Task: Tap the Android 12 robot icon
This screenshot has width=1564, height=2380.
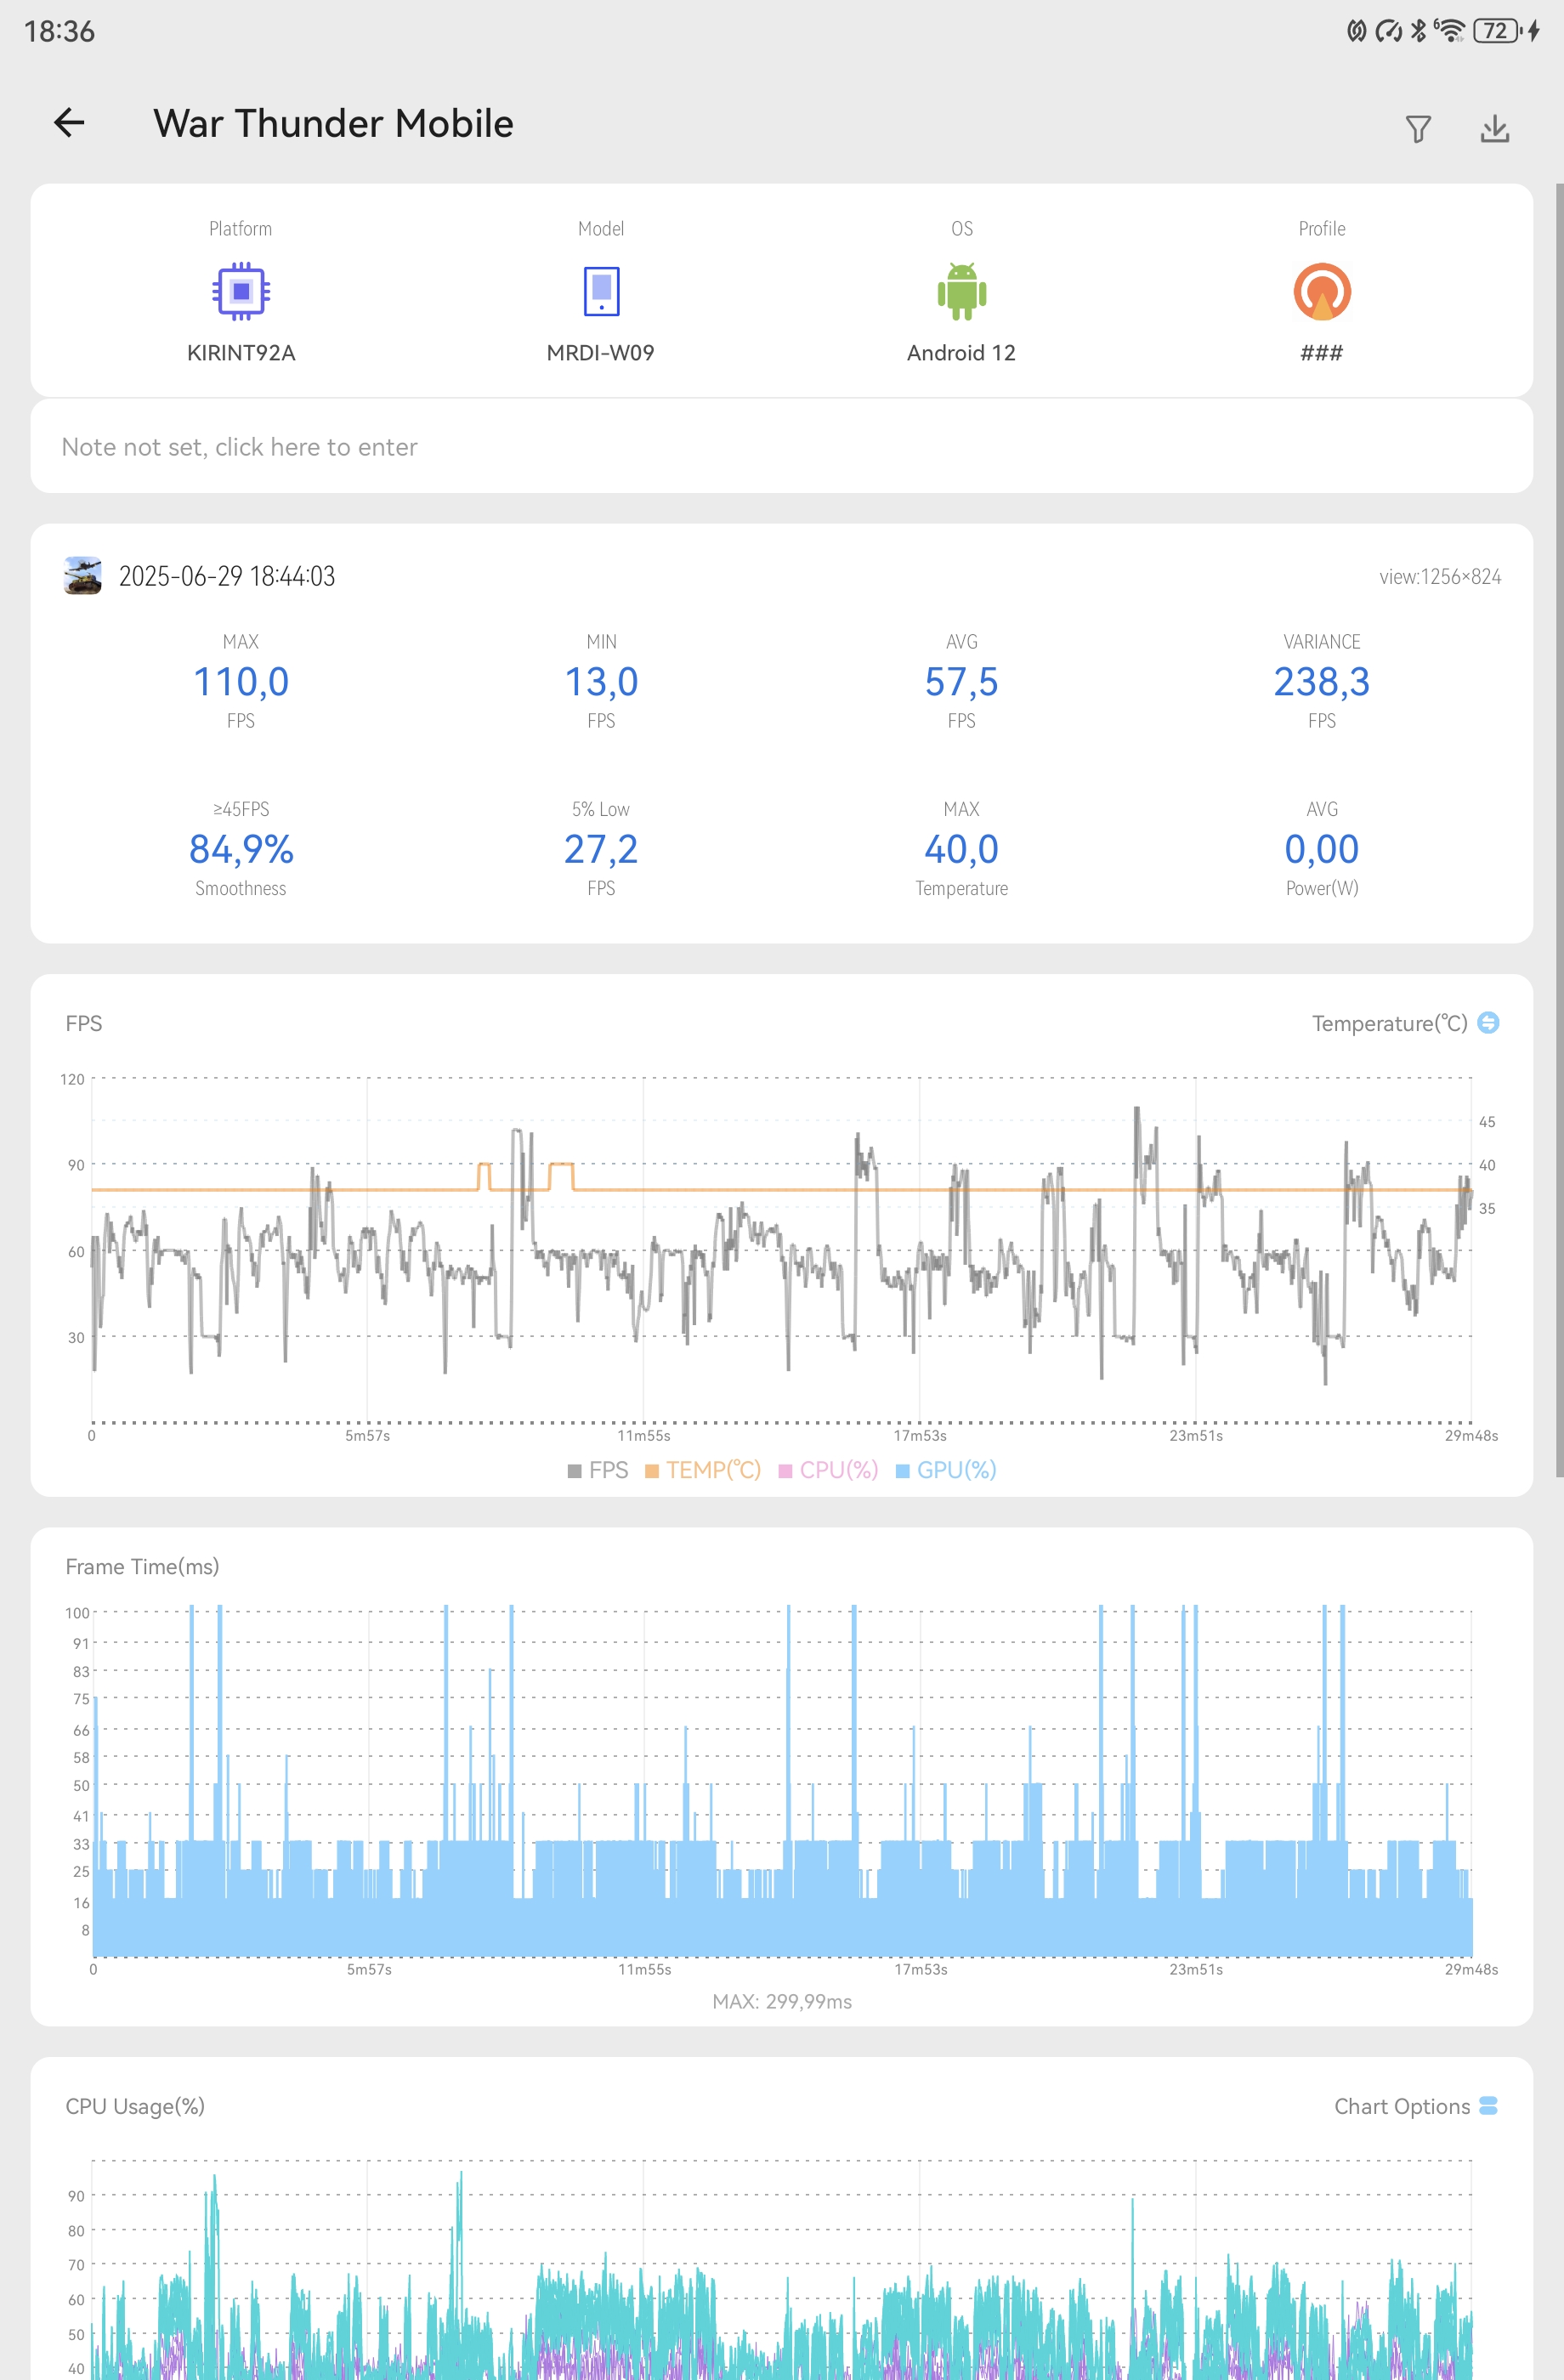Action: pyautogui.click(x=962, y=291)
